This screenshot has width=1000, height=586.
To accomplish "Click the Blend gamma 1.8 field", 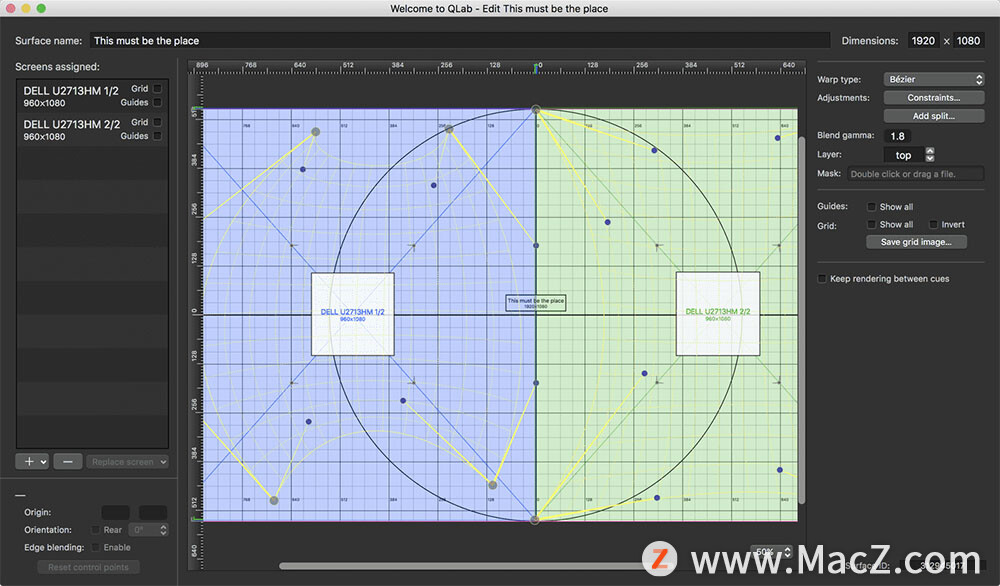I will [898, 136].
